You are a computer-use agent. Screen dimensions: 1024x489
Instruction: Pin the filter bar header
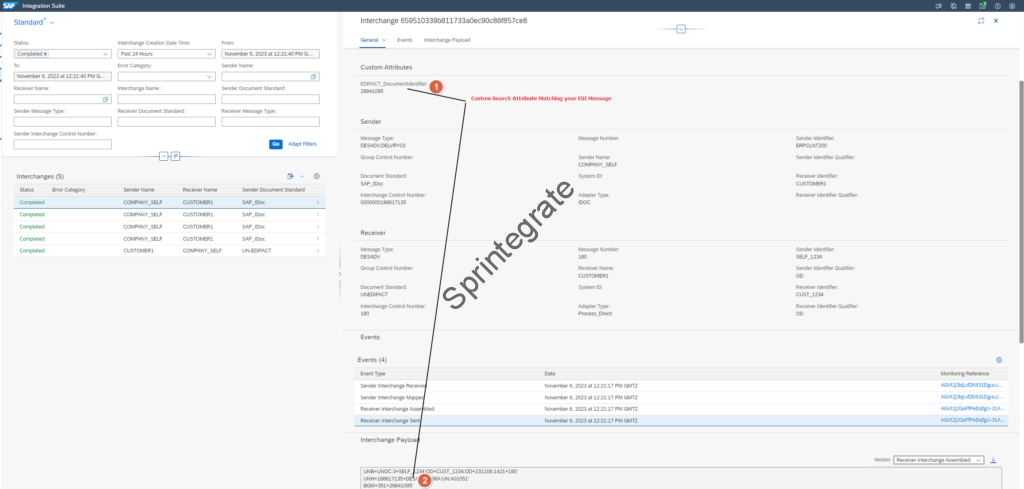click(175, 156)
